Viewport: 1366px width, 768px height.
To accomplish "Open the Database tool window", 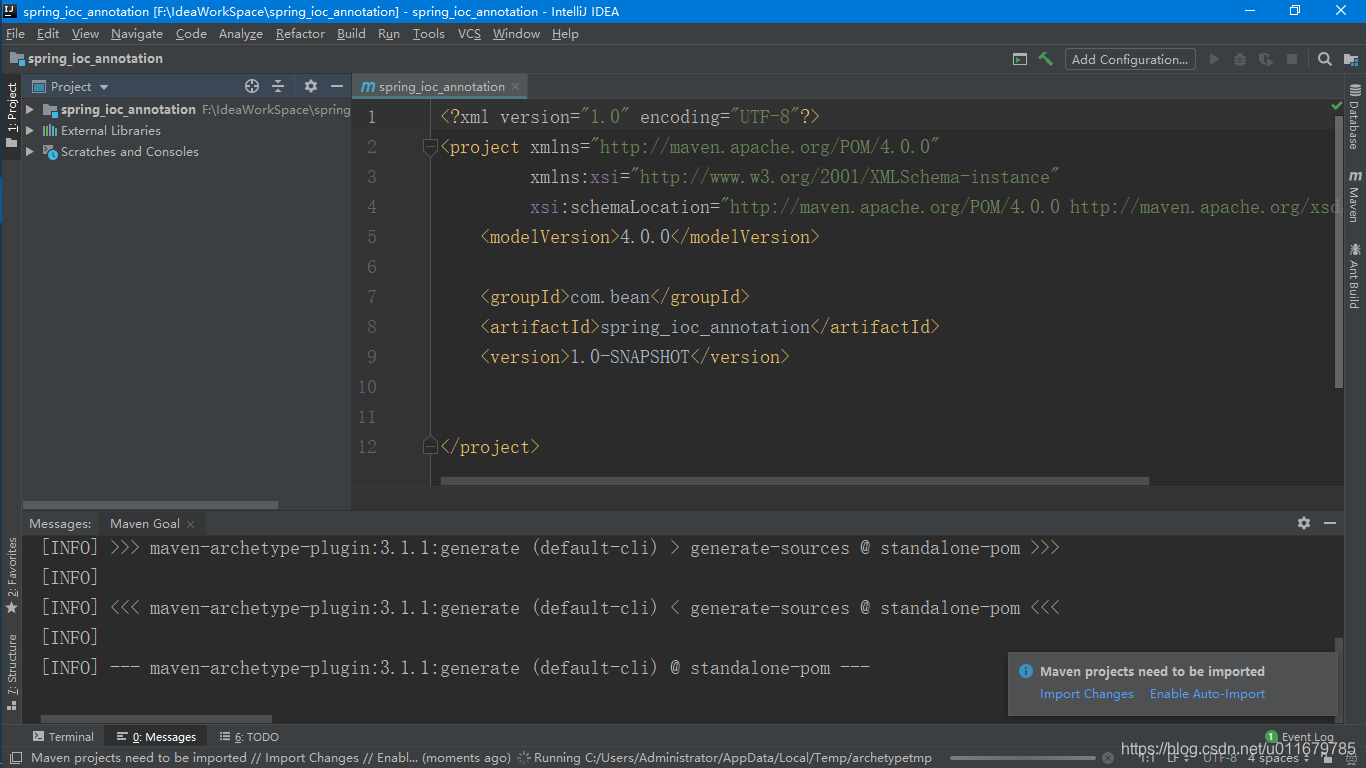I will tap(1355, 117).
